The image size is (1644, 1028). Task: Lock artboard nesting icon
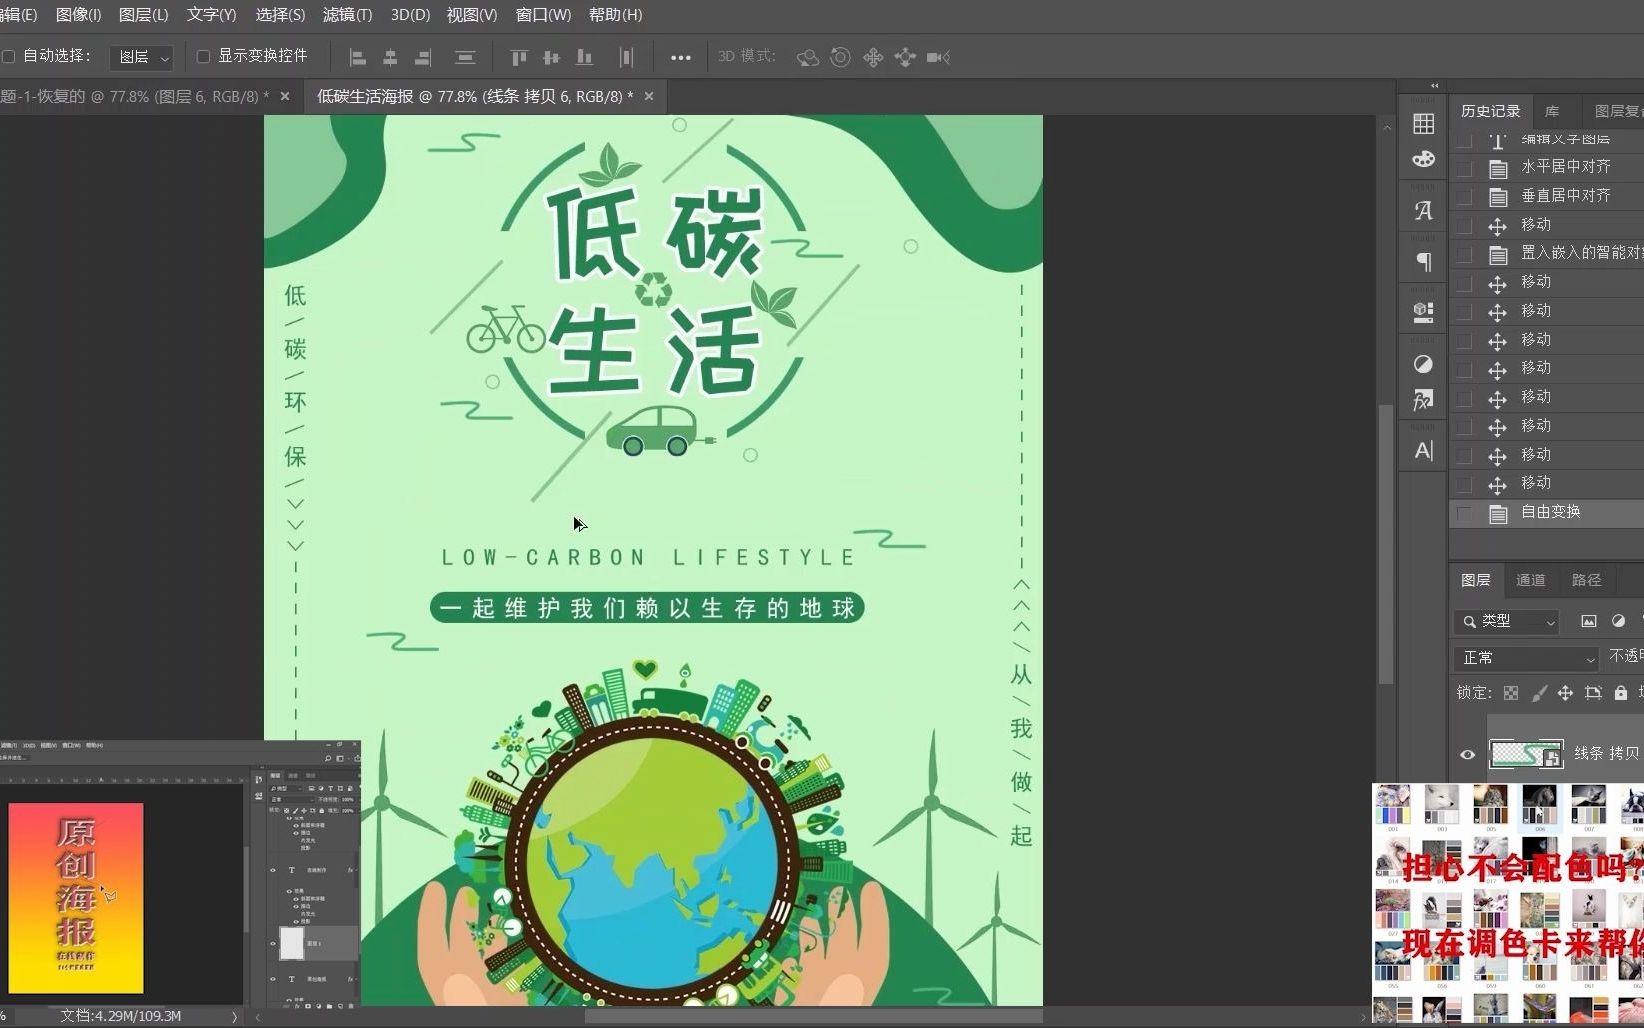(x=1593, y=693)
